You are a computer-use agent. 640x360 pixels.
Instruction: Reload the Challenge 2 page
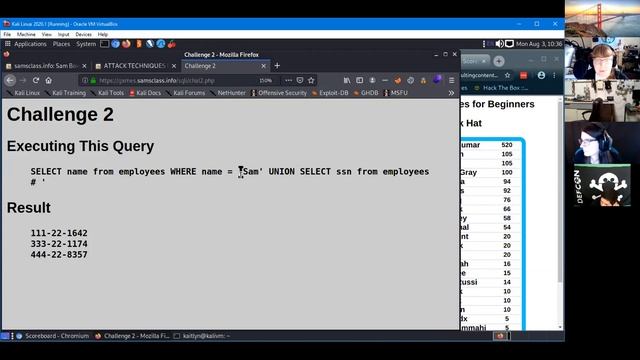coord(36,80)
